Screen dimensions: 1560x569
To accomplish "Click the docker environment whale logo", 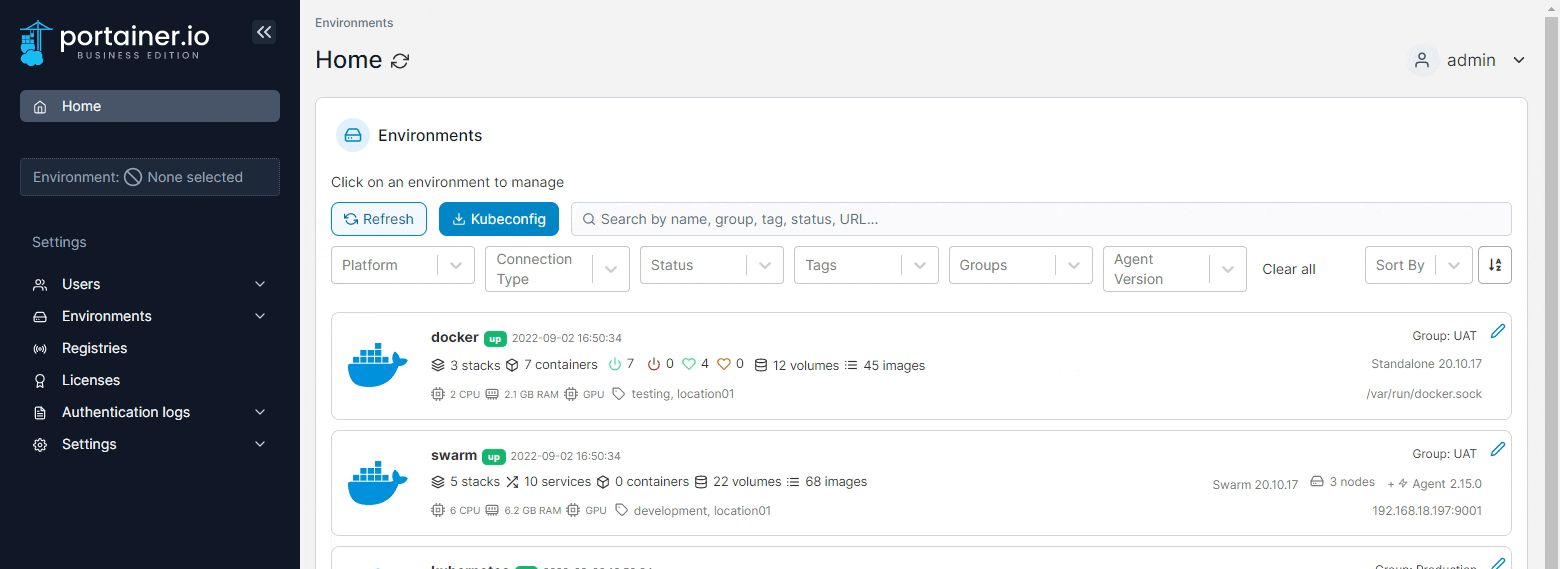I will (x=377, y=365).
